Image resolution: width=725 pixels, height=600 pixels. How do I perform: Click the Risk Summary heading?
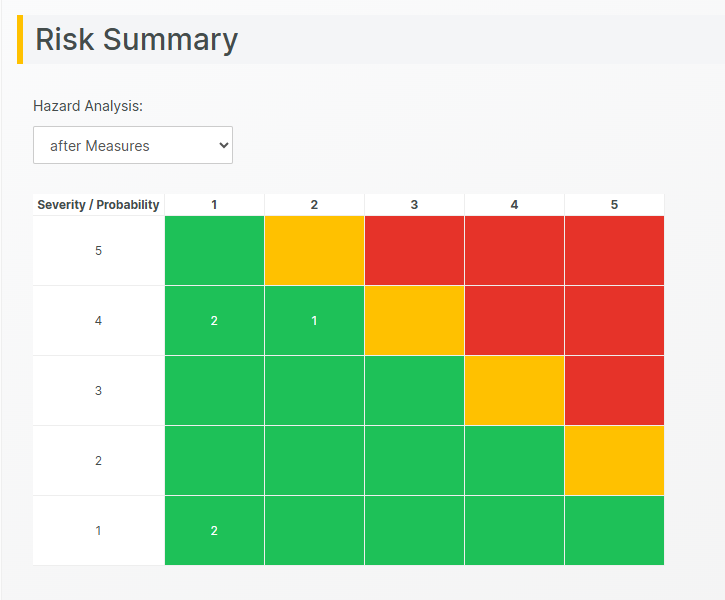point(136,39)
